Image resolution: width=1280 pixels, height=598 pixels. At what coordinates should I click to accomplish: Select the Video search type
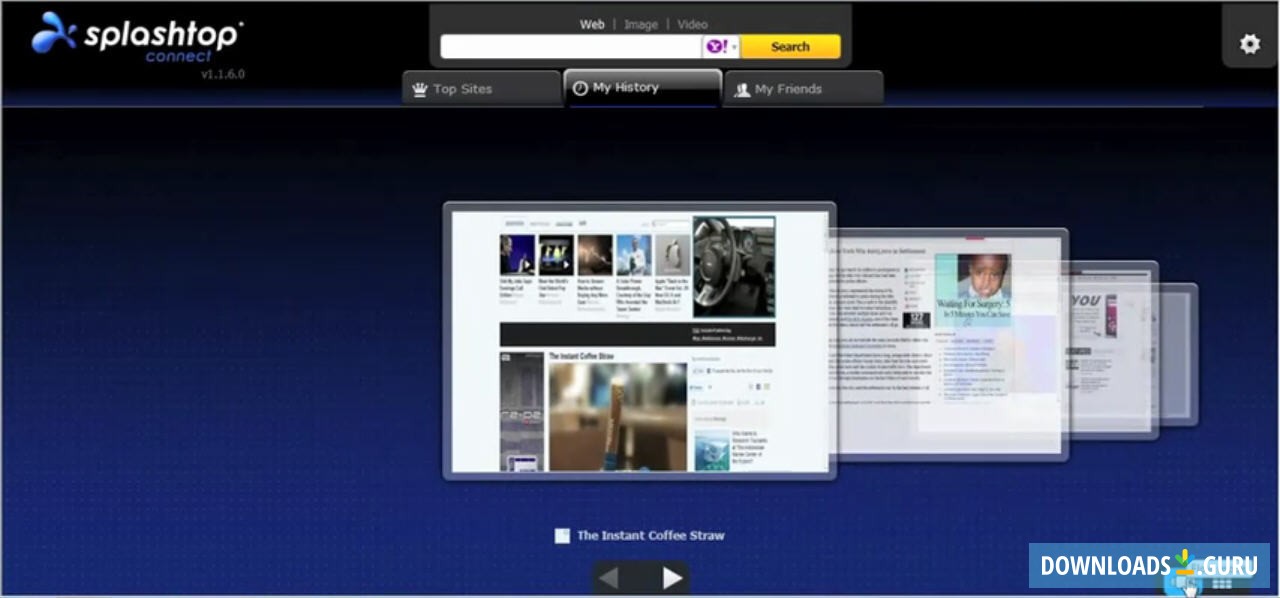[x=692, y=24]
